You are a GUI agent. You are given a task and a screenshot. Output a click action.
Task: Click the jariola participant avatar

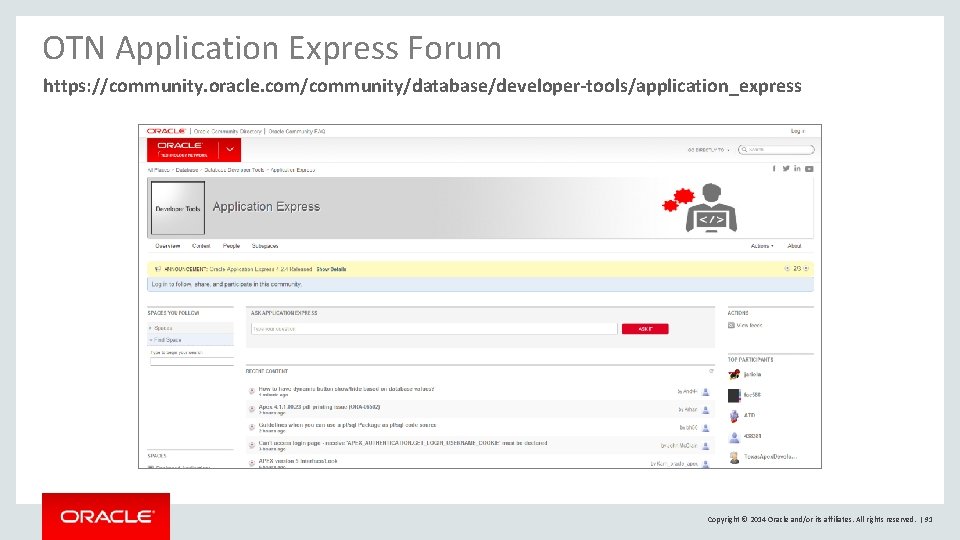tap(734, 375)
